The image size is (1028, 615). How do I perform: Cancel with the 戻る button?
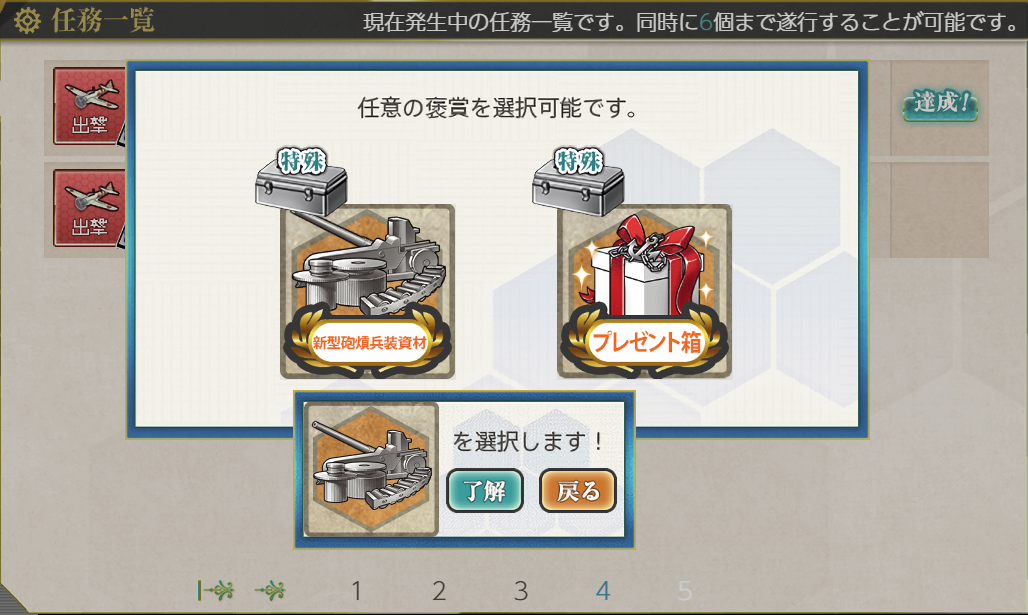coord(578,490)
